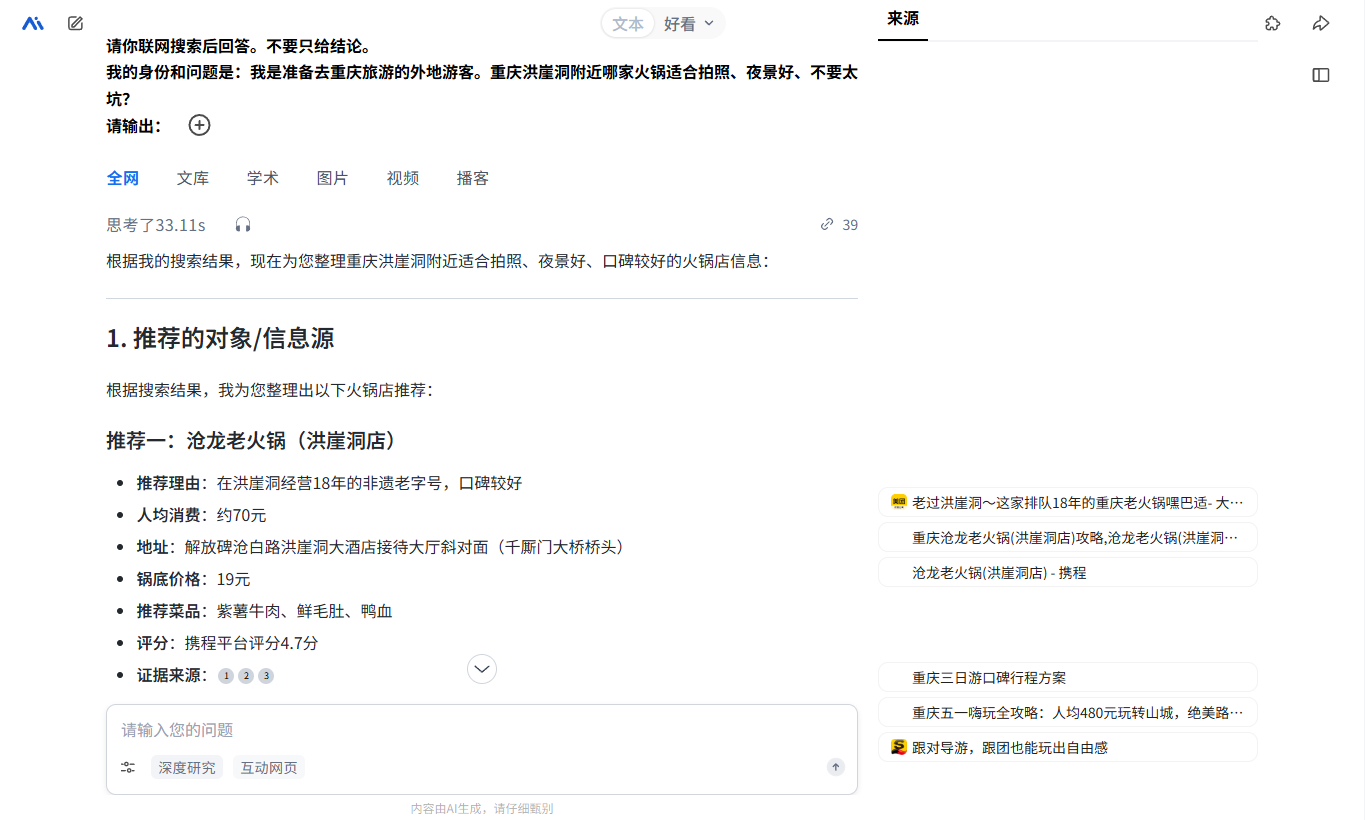The image size is (1365, 820).
Task: Open source 跟对导游，跟团也能玩出自由感
Action: pyautogui.click(x=1067, y=747)
